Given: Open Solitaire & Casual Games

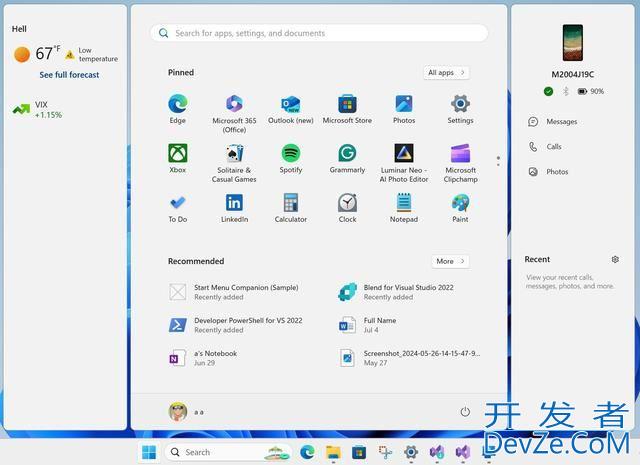Looking at the screenshot, I should click(234, 163).
